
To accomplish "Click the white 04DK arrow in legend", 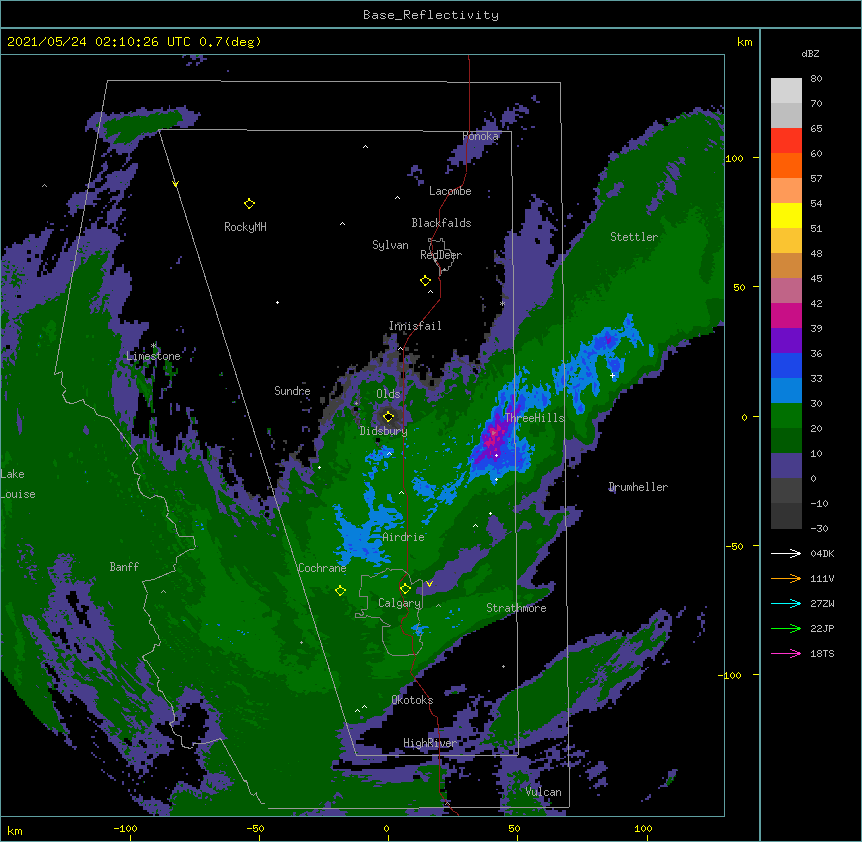I will (786, 553).
